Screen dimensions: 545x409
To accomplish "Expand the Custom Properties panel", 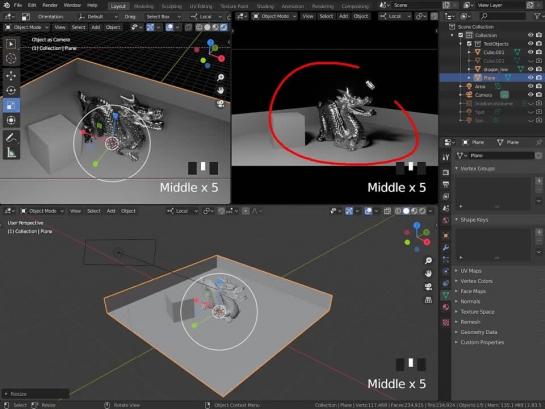I will [x=482, y=342].
